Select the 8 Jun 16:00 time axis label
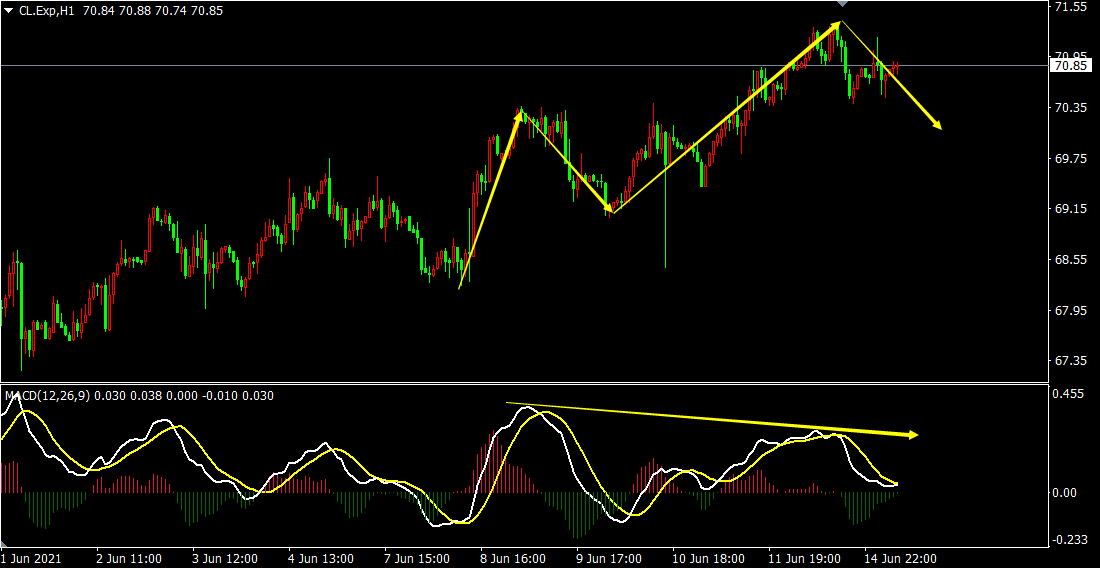This screenshot has height=568, width=1100. pos(511,558)
